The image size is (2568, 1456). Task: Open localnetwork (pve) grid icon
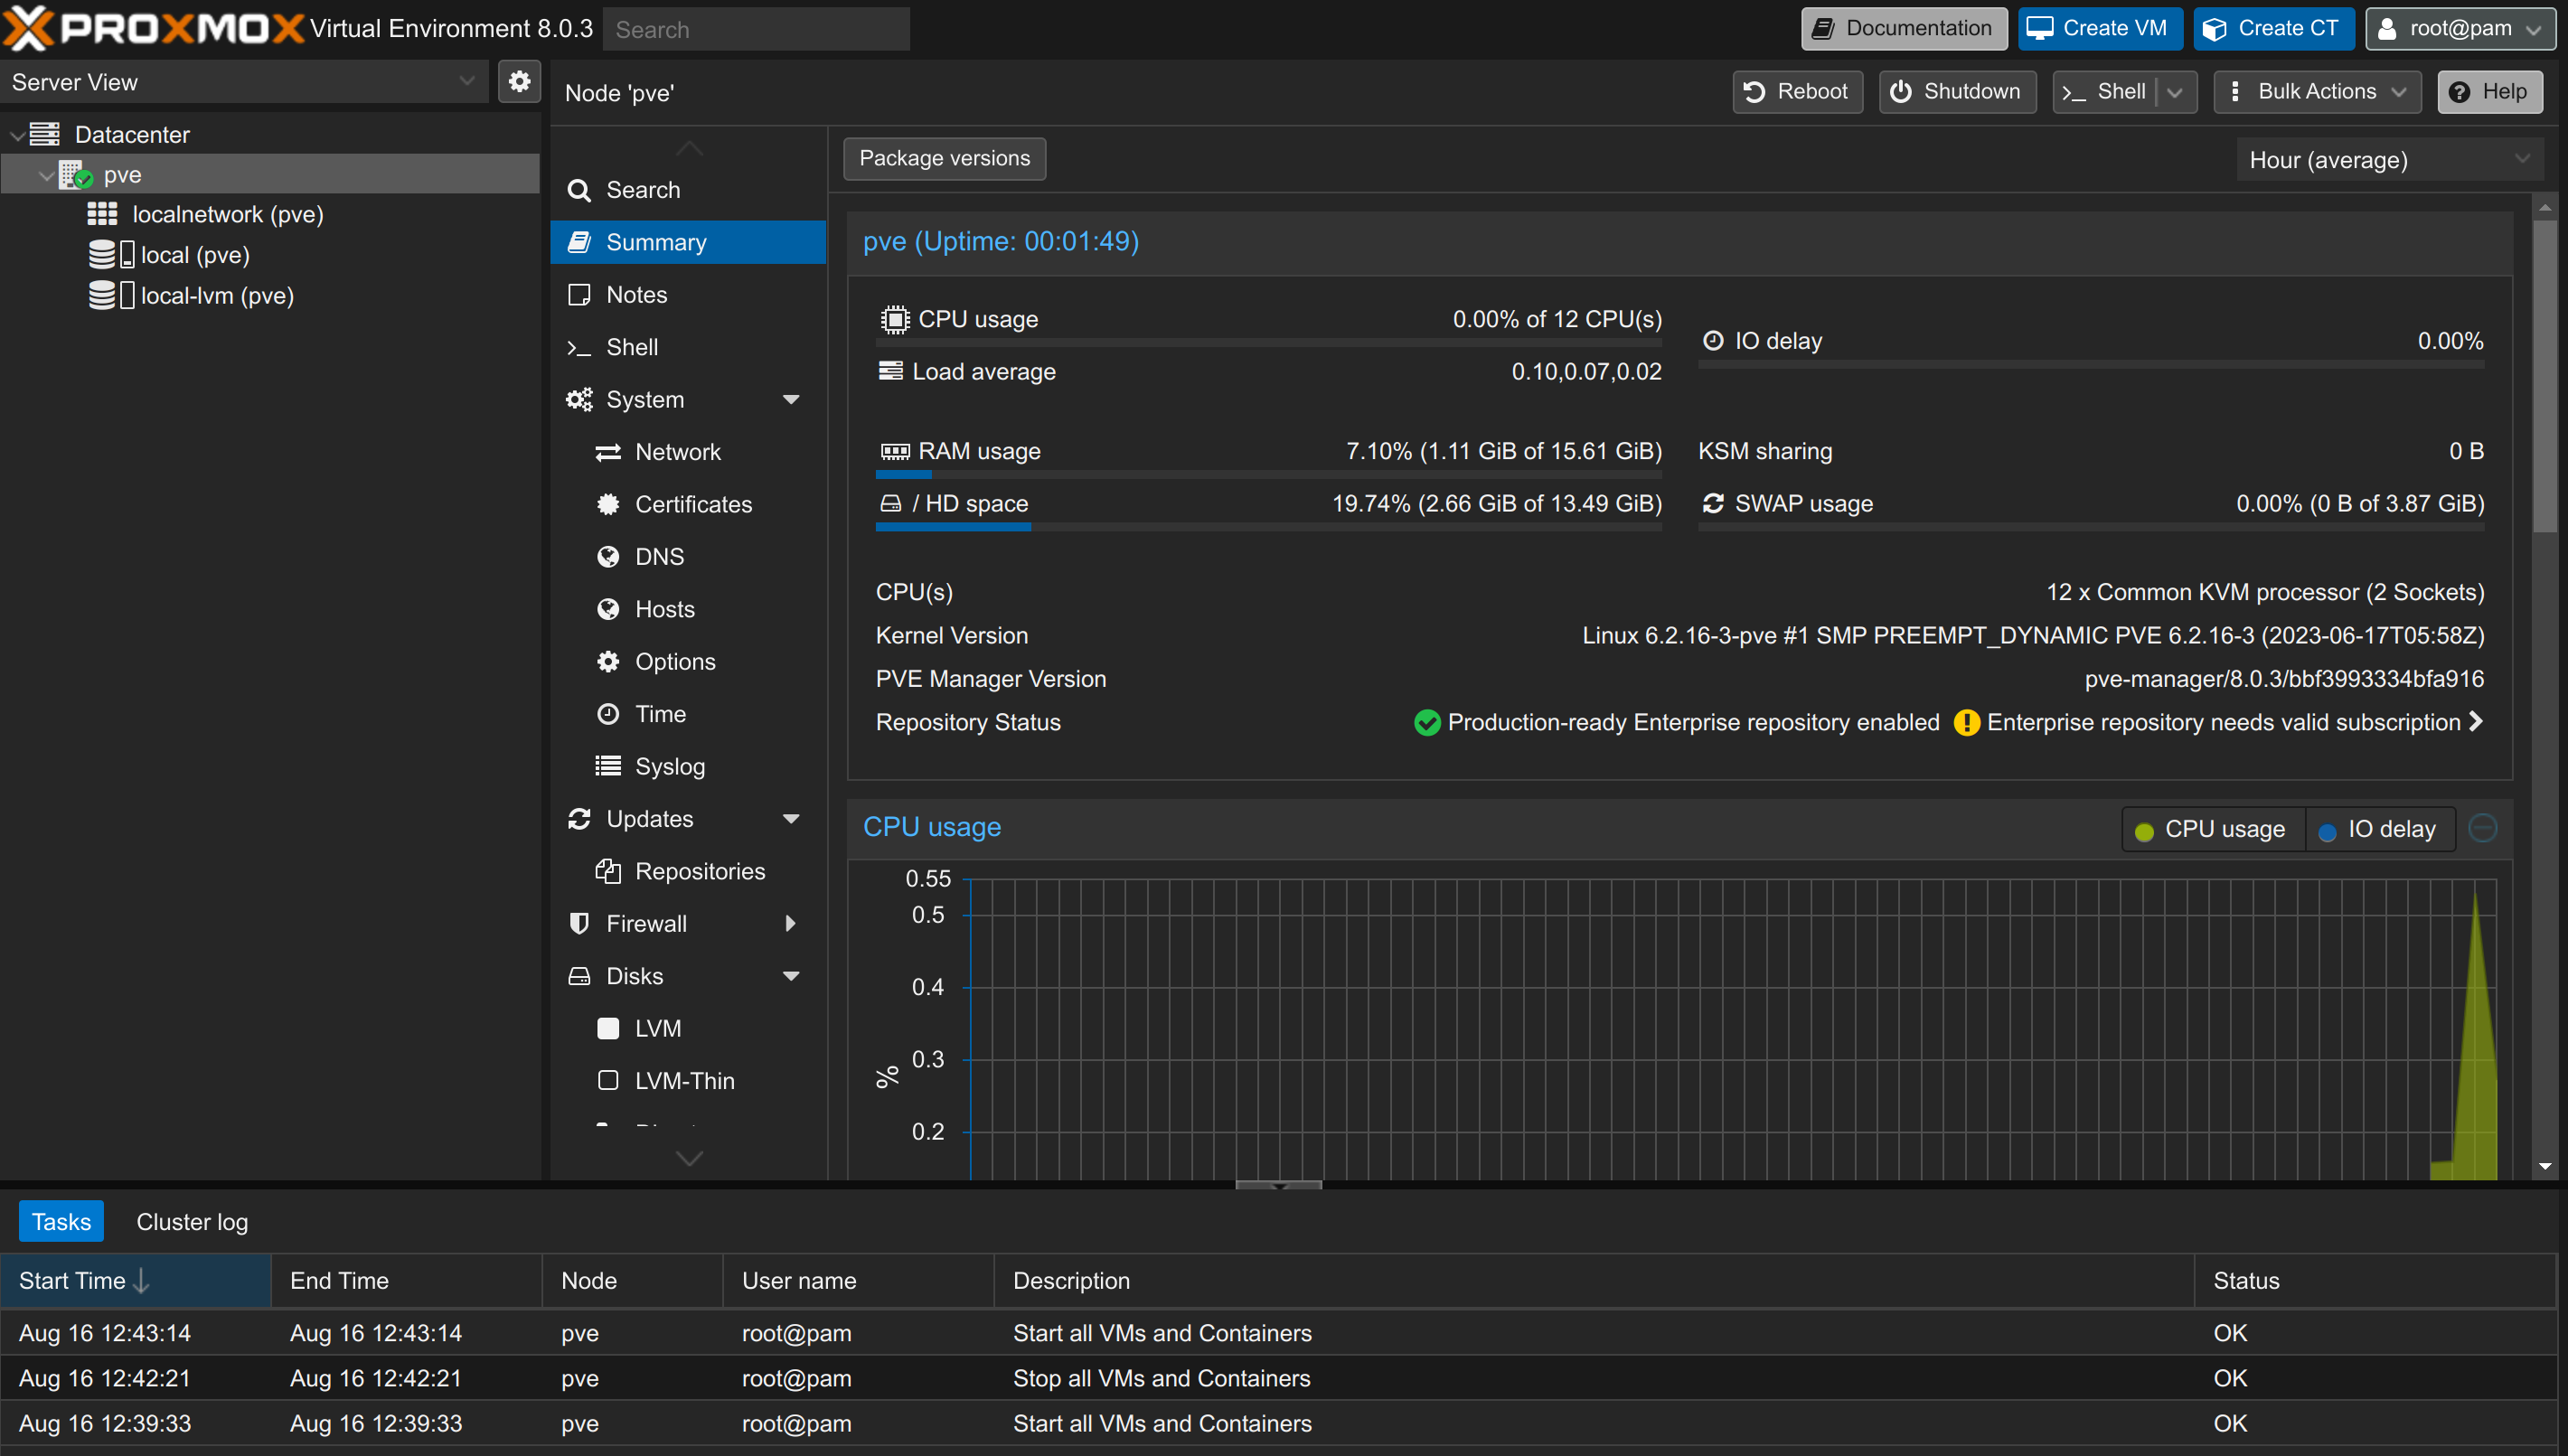click(x=102, y=214)
